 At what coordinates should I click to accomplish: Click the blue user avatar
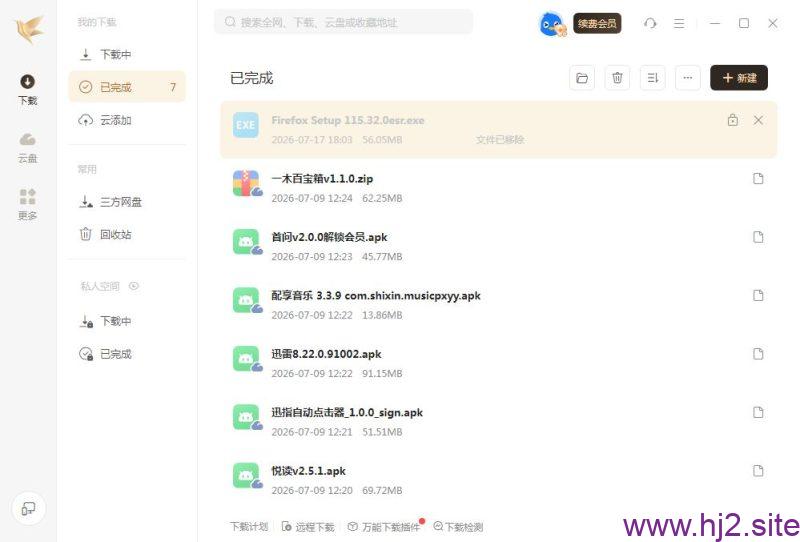point(553,23)
